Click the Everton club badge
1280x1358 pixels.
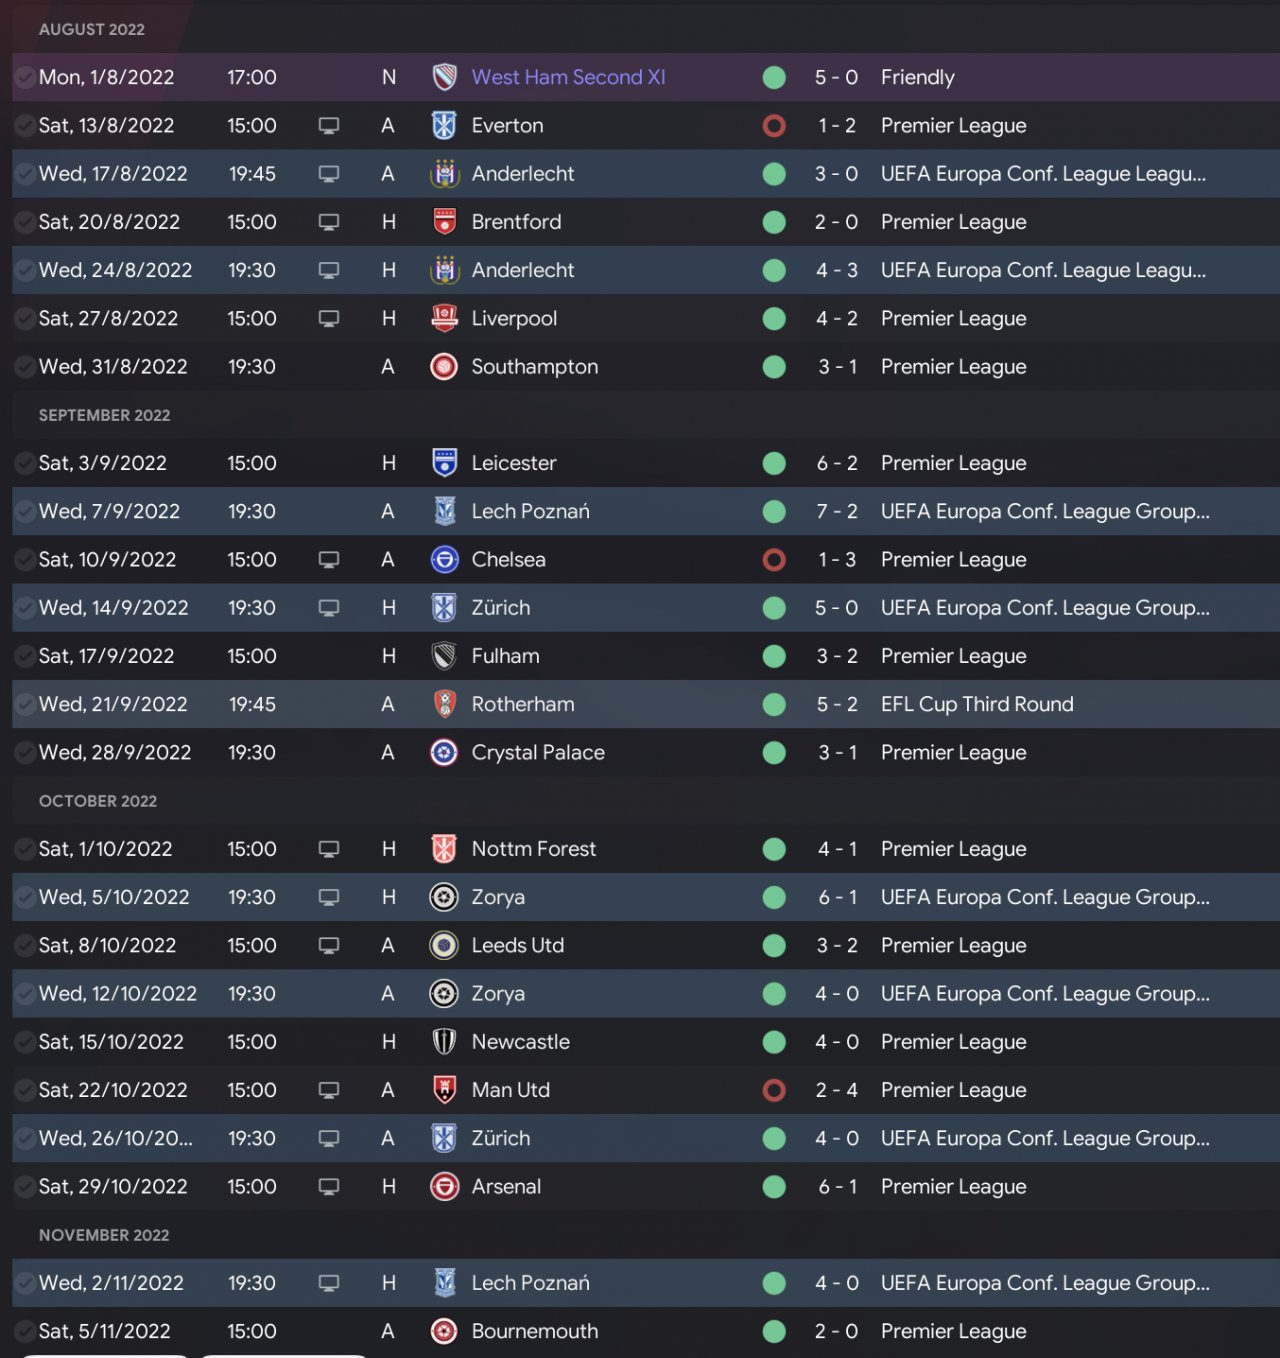(x=444, y=126)
